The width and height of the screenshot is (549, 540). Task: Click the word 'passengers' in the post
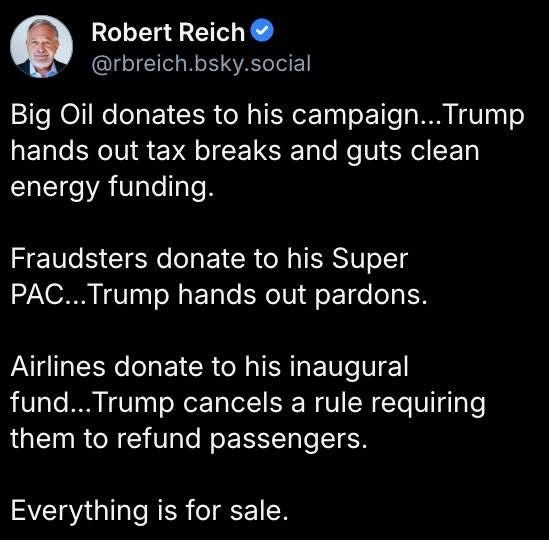(x=285, y=441)
